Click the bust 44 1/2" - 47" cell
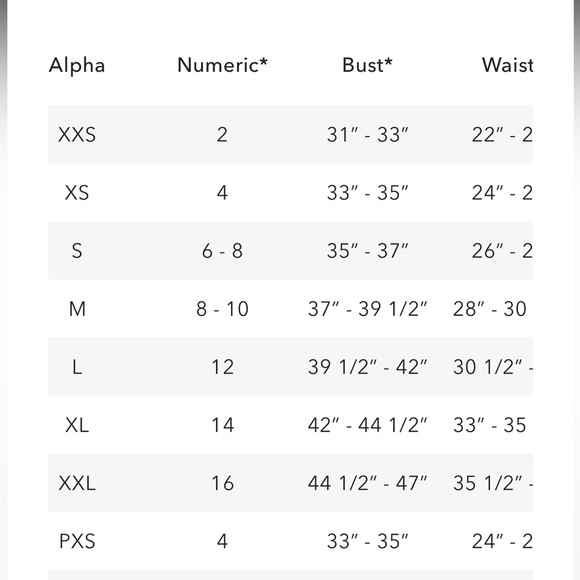The width and height of the screenshot is (580, 580). pyautogui.click(x=367, y=483)
